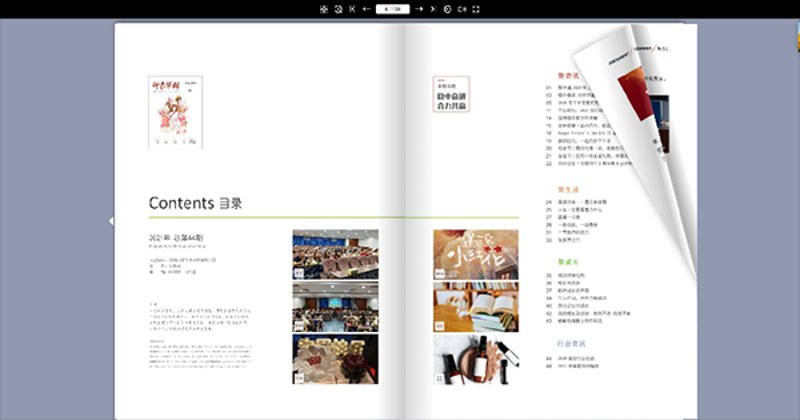
Task: Click contents entry numbered 35
Action: [565, 275]
